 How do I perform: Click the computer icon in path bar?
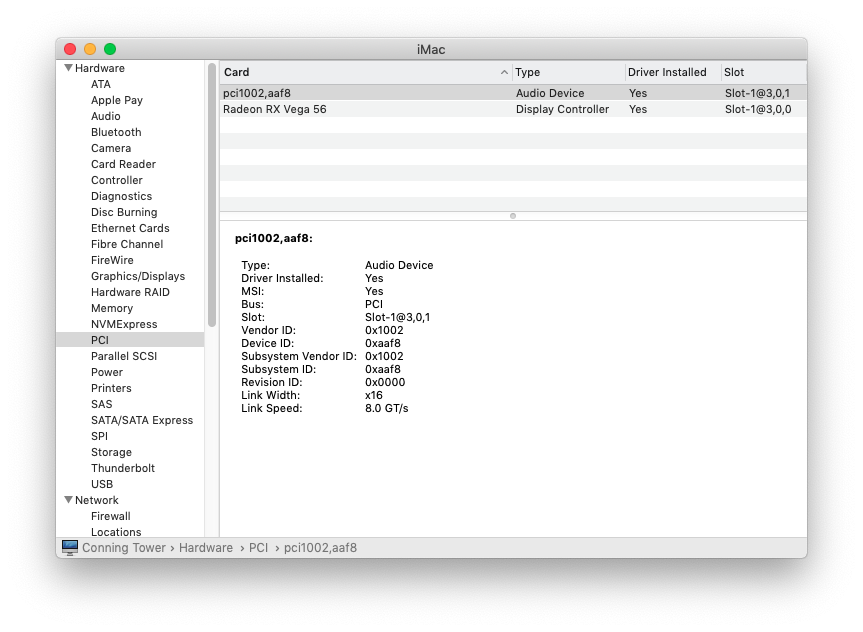click(x=70, y=547)
